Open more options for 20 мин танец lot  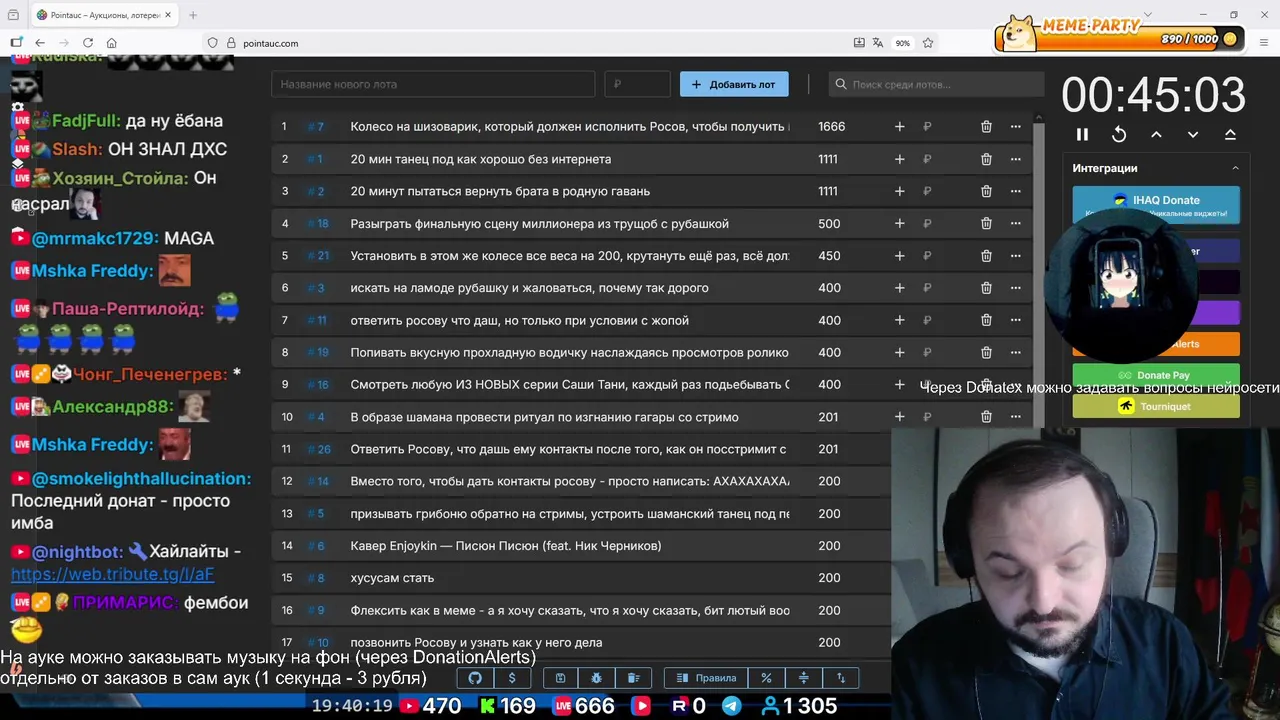tap(1015, 159)
